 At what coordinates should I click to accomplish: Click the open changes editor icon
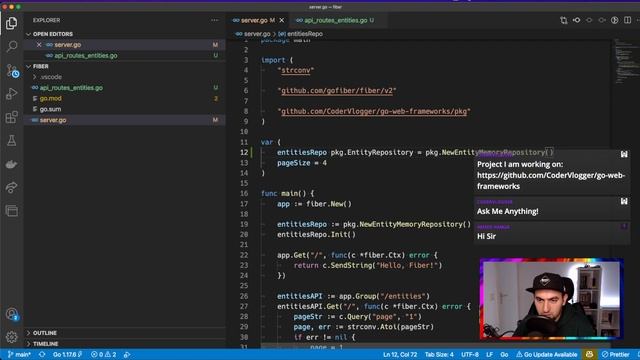click(576, 20)
